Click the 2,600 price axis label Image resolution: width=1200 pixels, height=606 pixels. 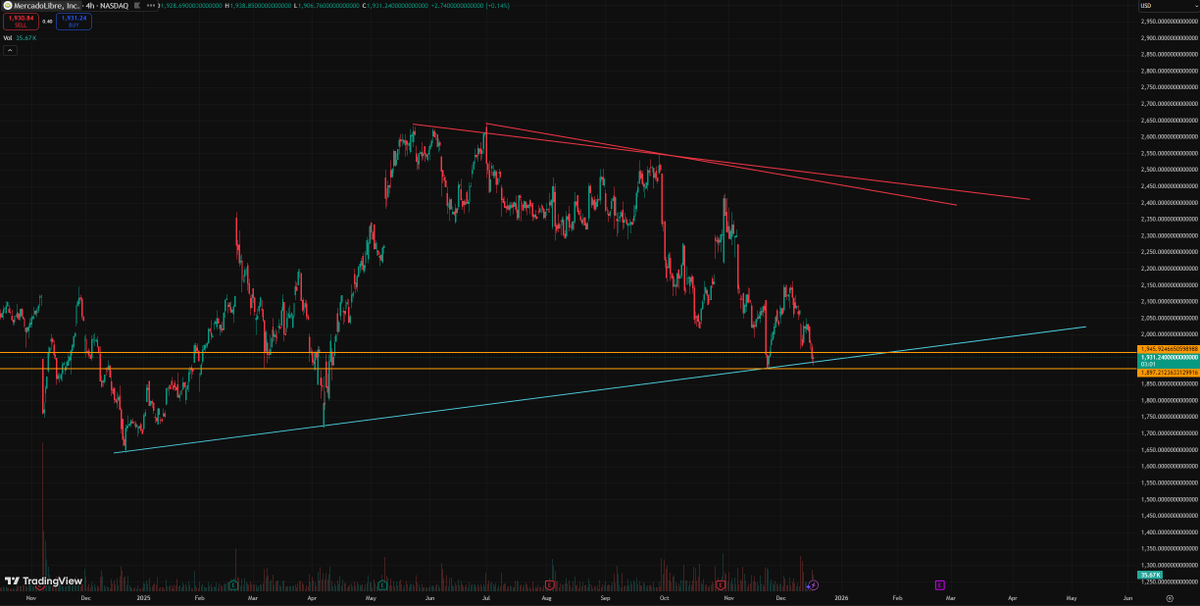tap(1169, 137)
